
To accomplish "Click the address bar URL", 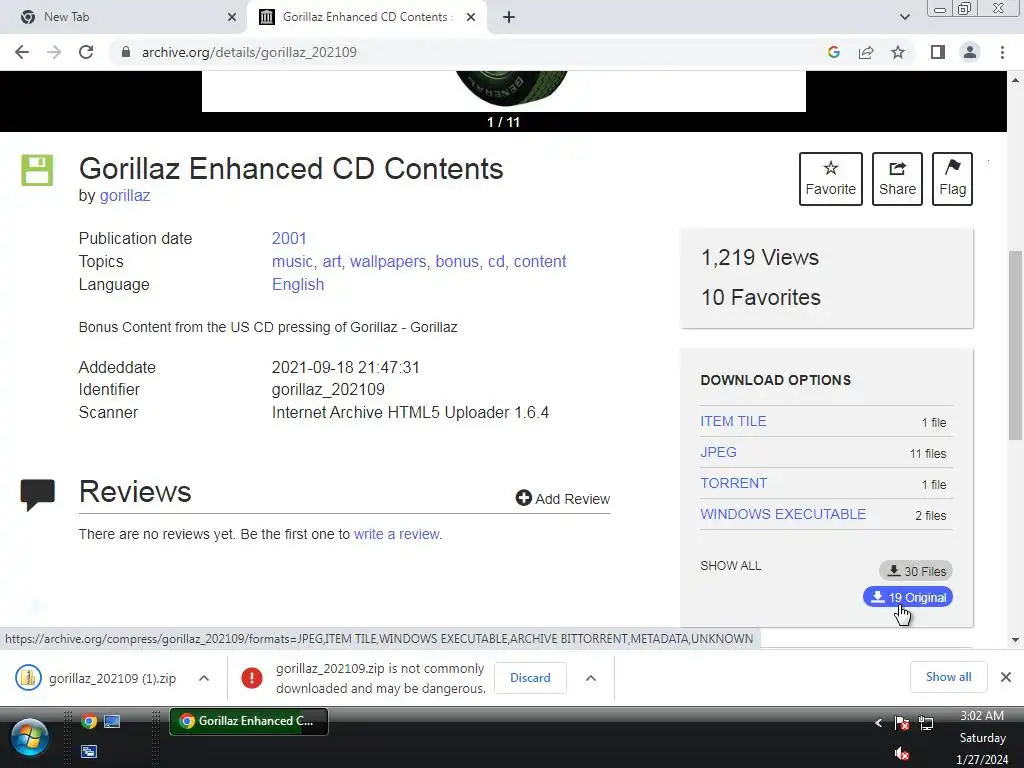I will coord(249,52).
